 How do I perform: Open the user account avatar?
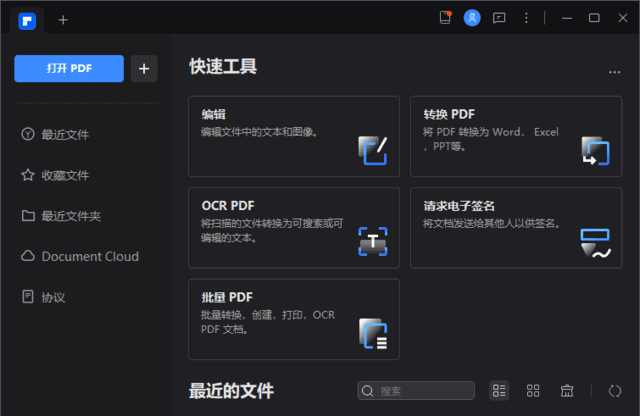pos(472,18)
